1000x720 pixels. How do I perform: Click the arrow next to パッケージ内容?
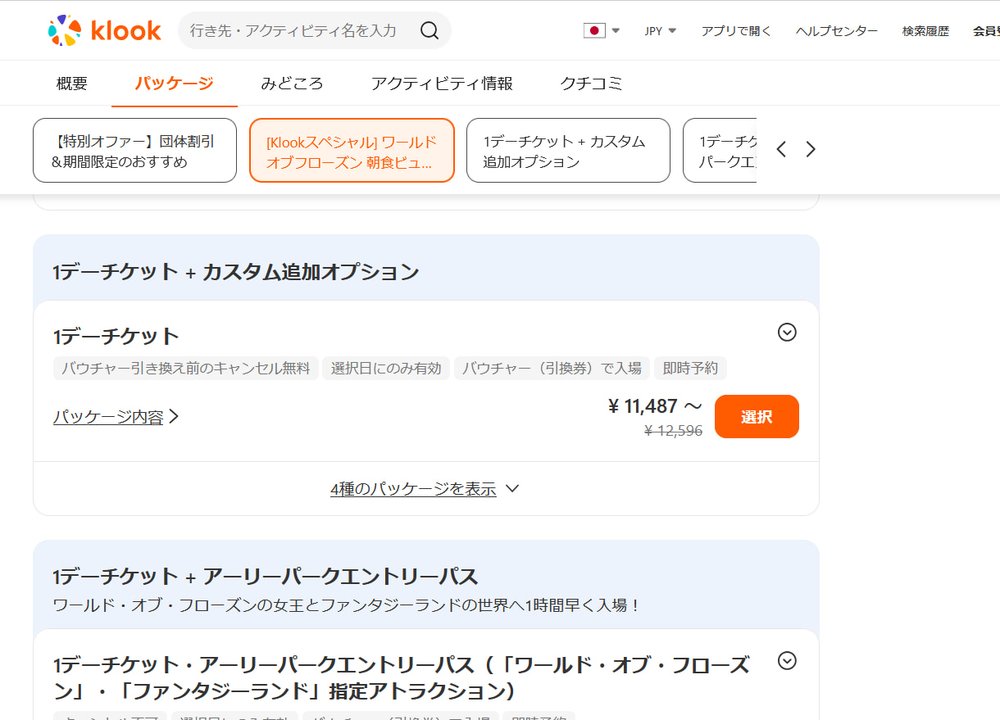(175, 416)
